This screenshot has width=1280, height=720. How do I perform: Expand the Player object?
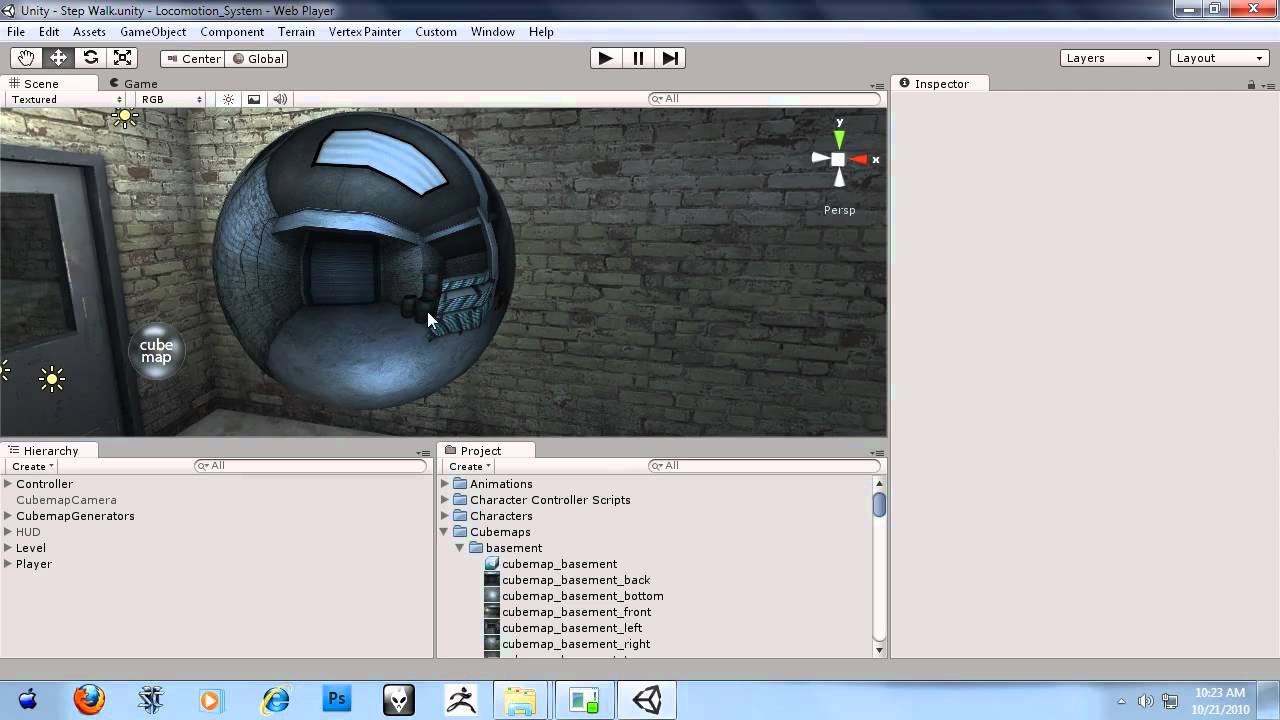pyautogui.click(x=8, y=564)
